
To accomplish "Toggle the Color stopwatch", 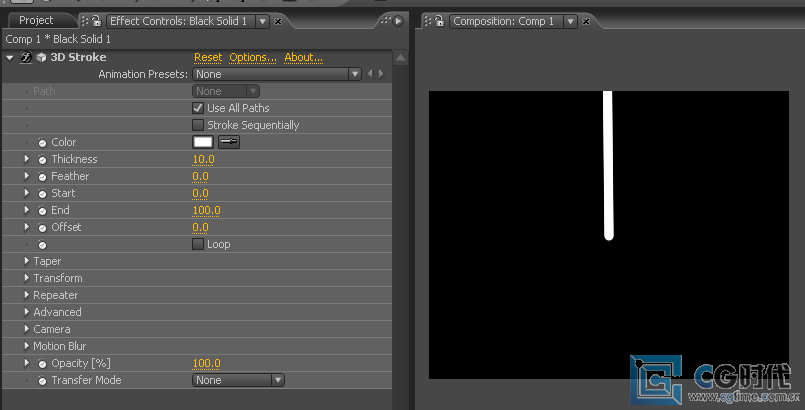I will (42, 143).
